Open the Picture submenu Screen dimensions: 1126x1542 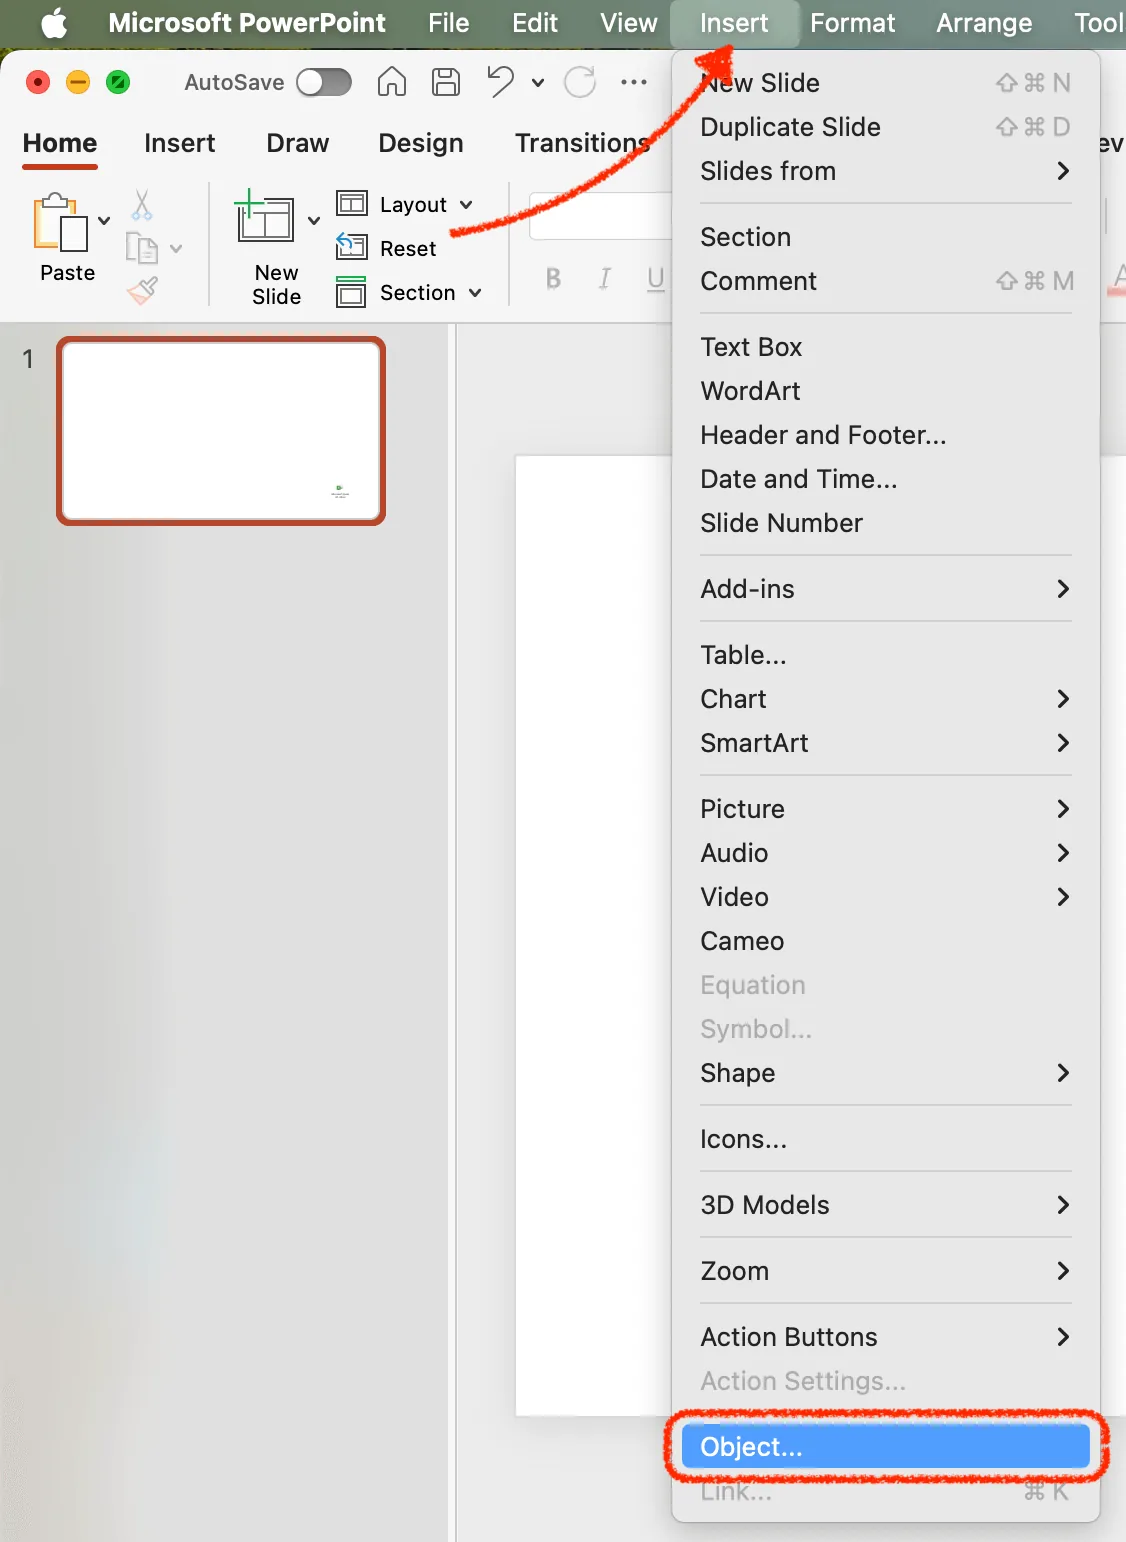(885, 809)
